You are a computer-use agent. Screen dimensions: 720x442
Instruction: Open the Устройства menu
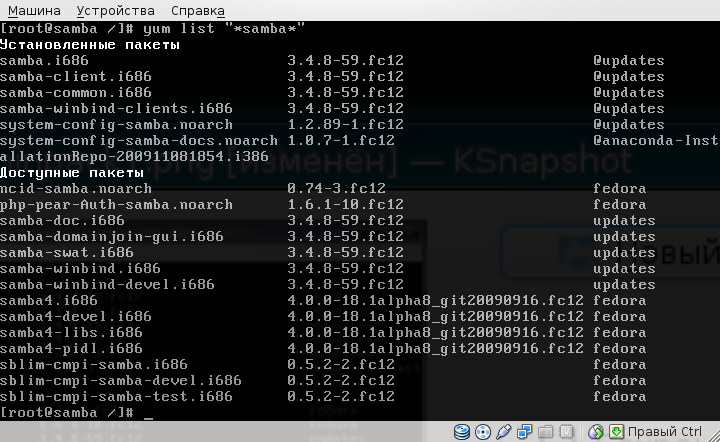click(115, 10)
